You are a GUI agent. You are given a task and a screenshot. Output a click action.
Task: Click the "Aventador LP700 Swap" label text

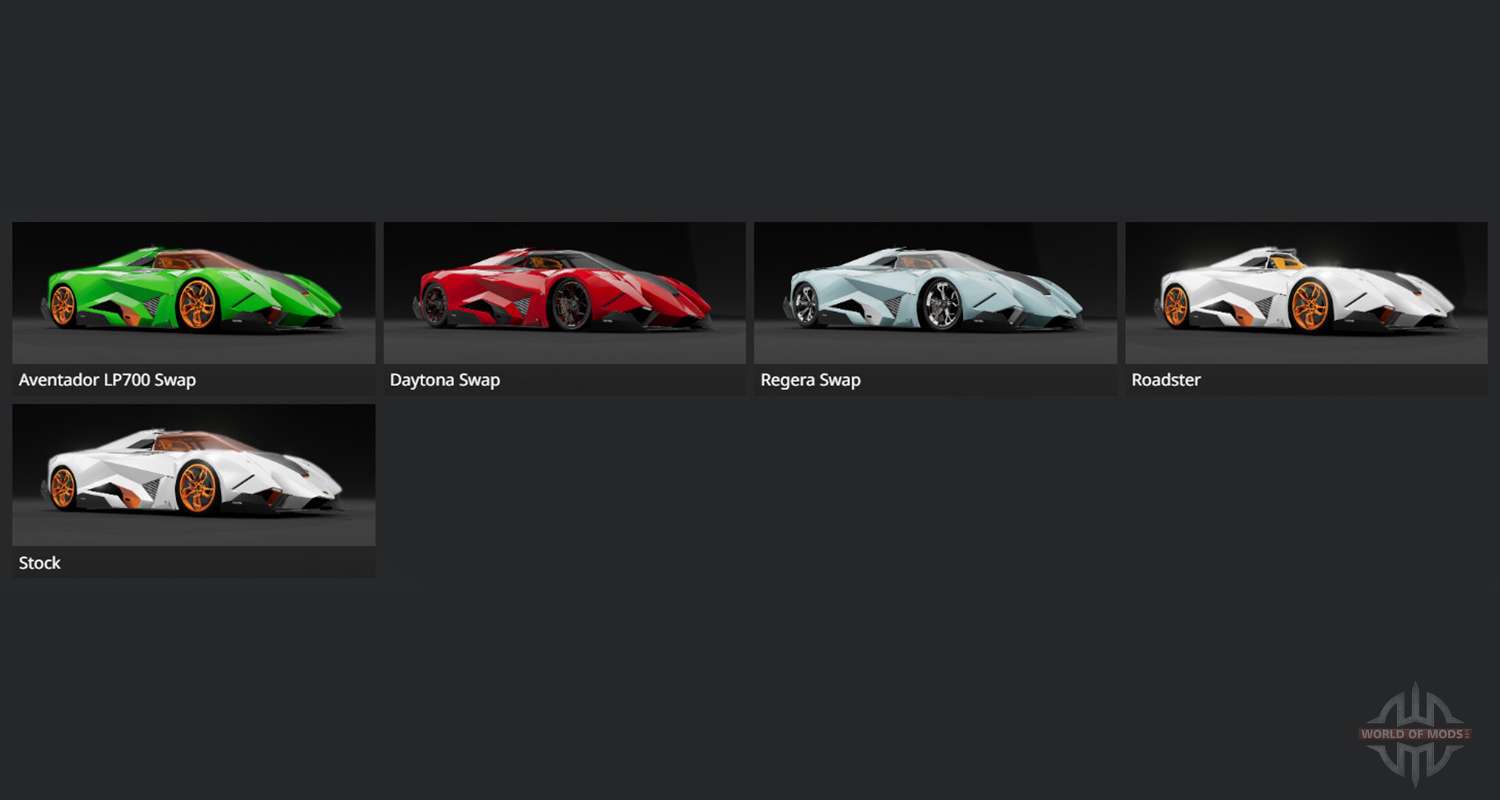click(107, 380)
